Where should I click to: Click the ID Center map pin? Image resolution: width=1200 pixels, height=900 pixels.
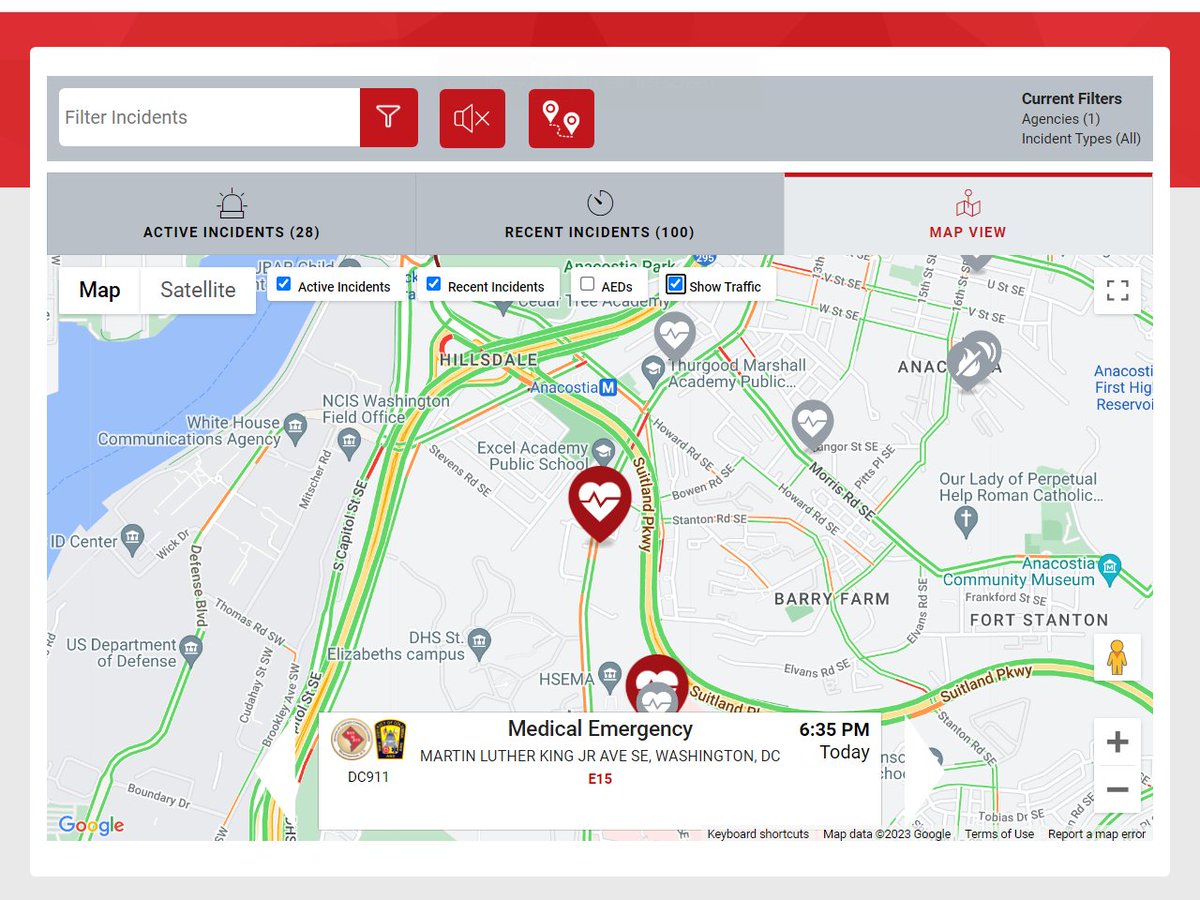tap(132, 540)
